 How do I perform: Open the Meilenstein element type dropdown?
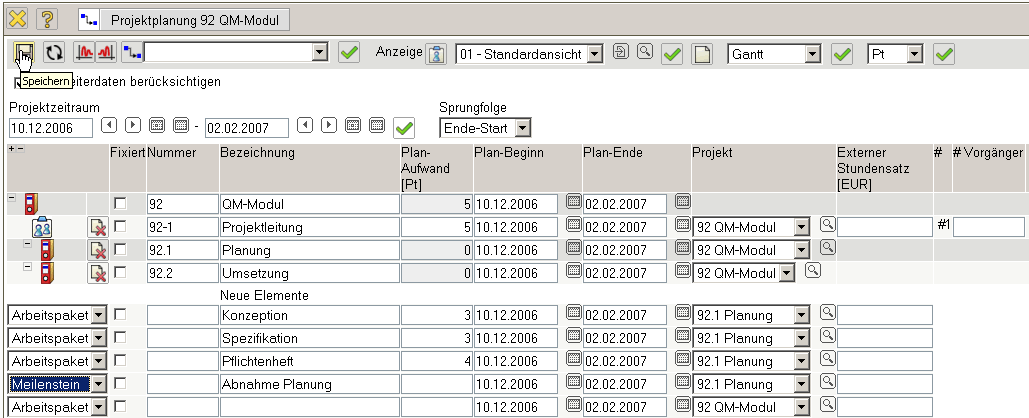pyautogui.click(x=97, y=383)
